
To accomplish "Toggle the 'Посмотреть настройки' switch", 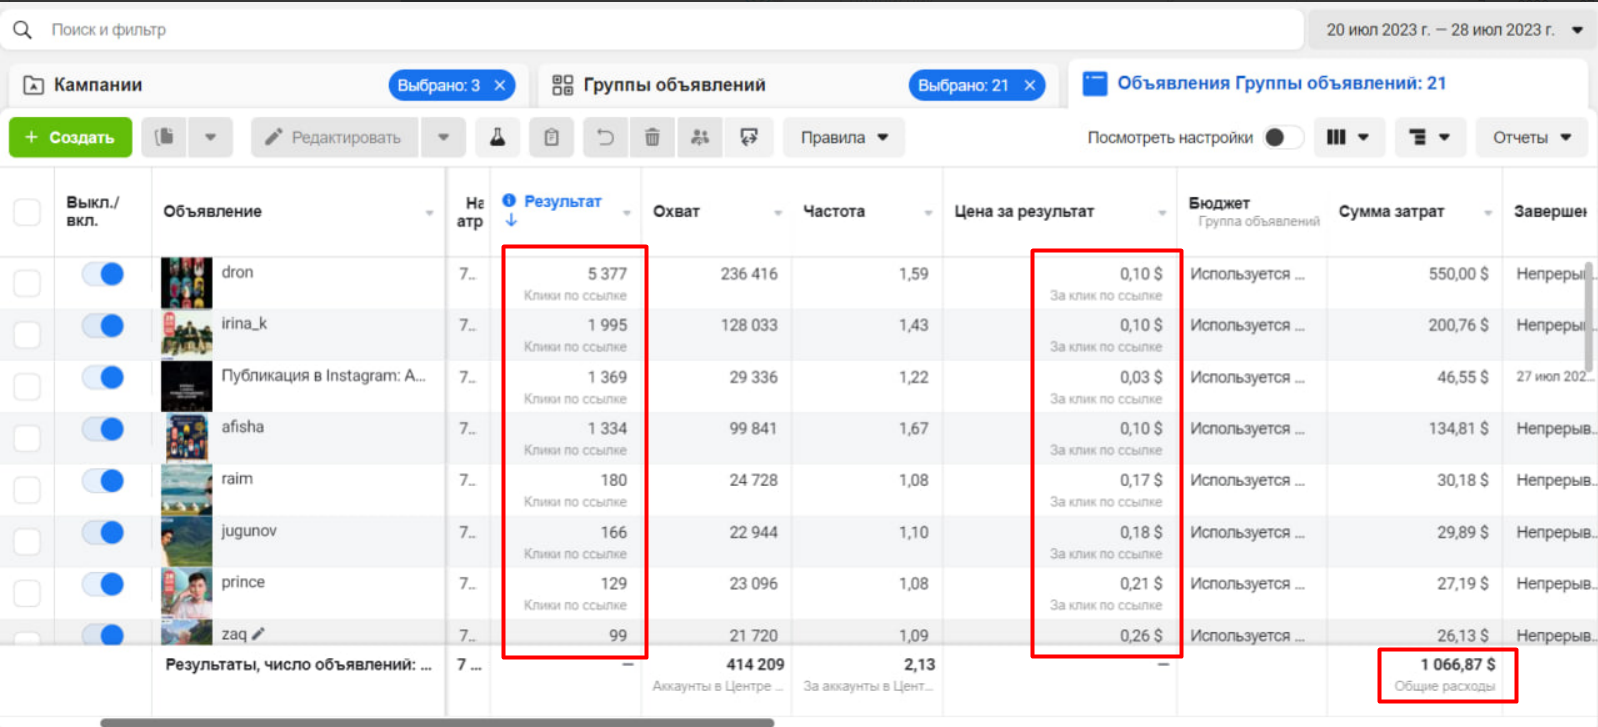I will point(1282,137).
